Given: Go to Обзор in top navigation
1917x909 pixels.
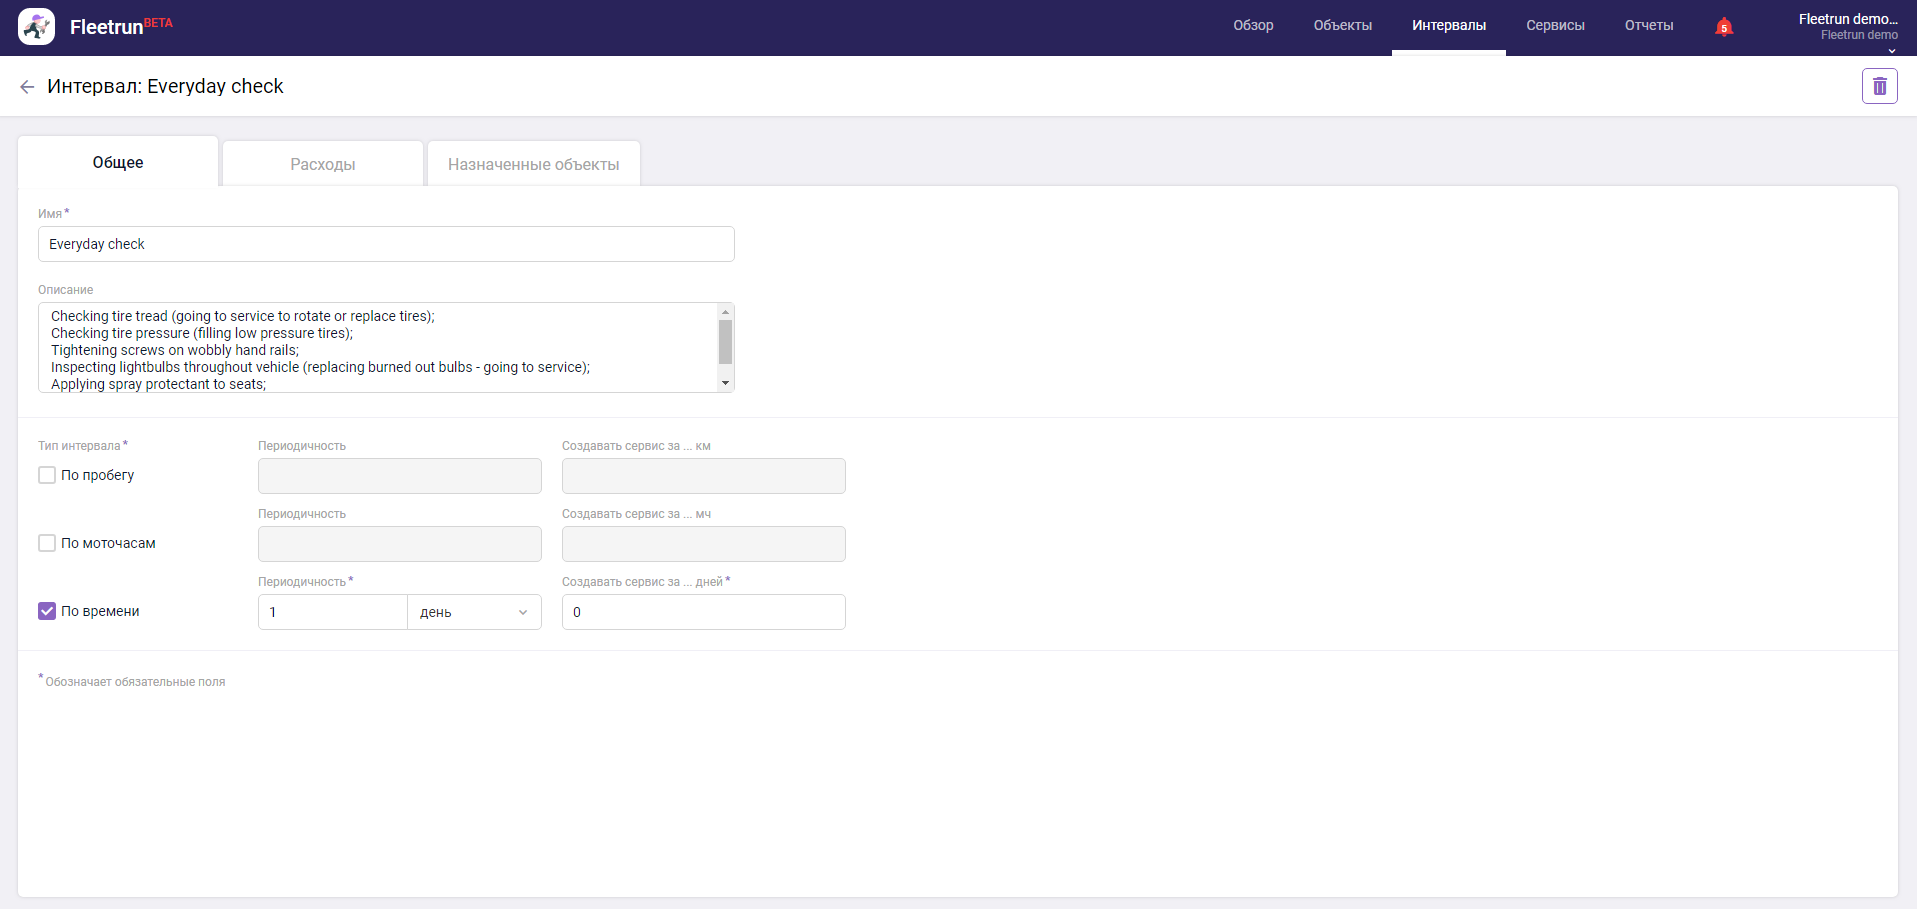Looking at the screenshot, I should [1253, 26].
